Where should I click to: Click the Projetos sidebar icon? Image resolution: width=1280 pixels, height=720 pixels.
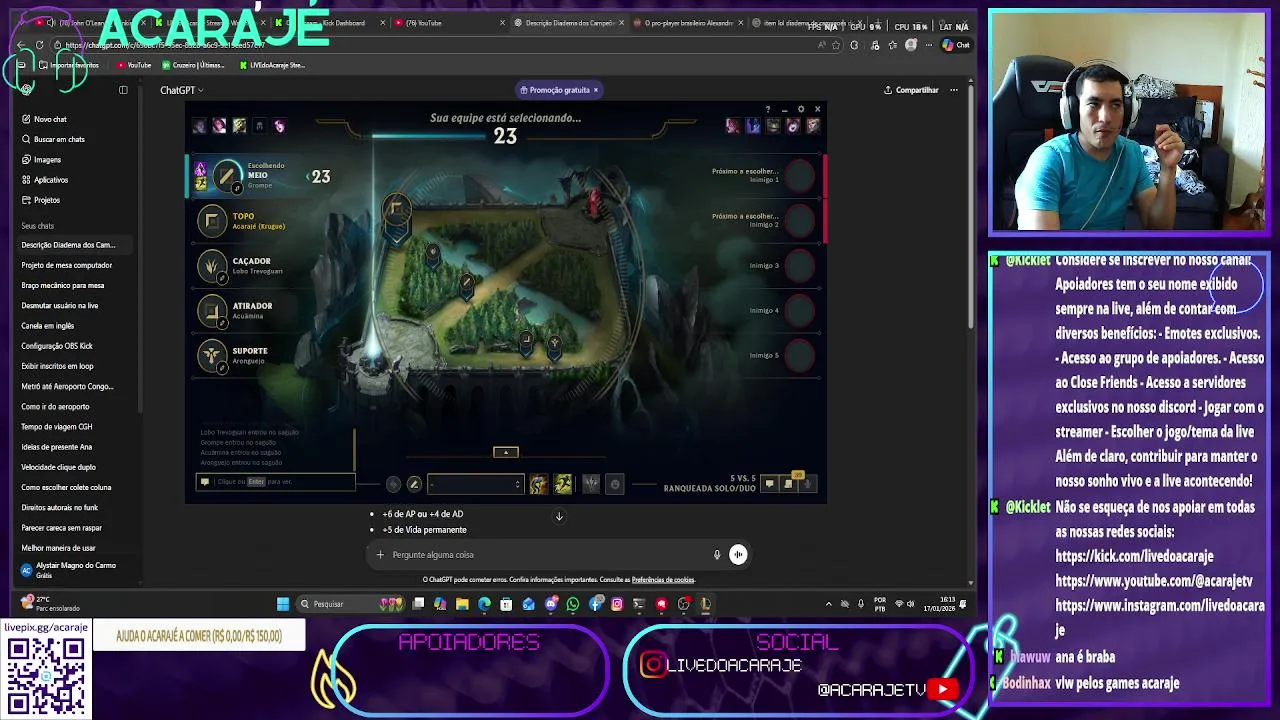[x=26, y=200]
